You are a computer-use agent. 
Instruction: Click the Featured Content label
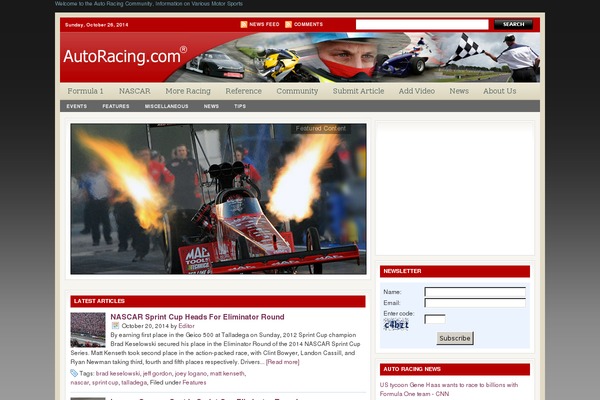click(321, 129)
